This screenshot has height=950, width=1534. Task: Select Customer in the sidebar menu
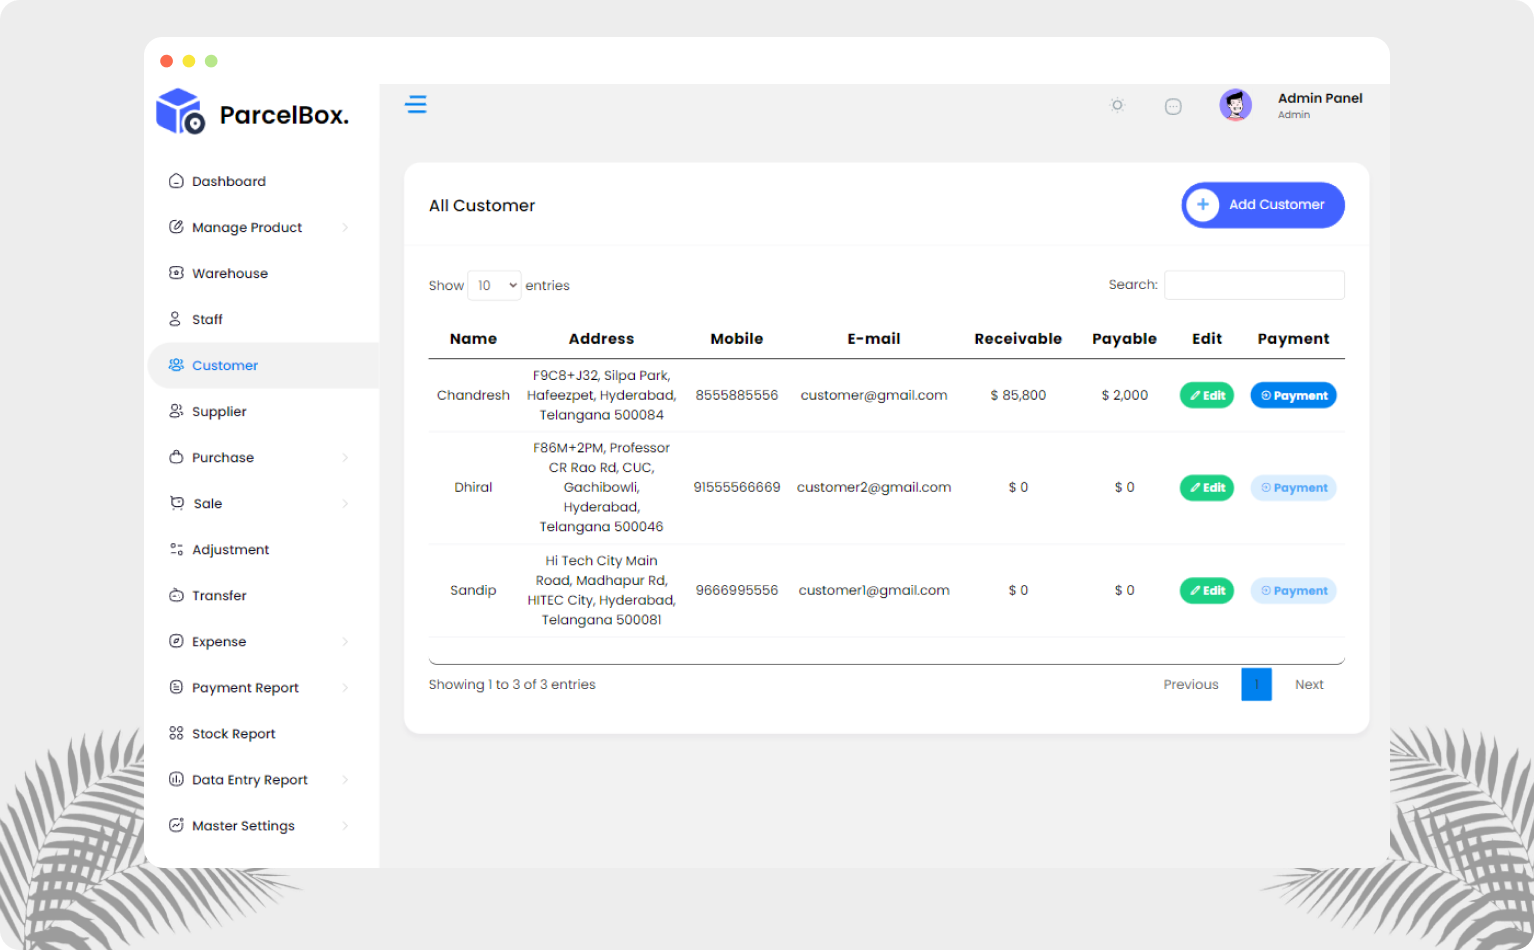pyautogui.click(x=224, y=365)
